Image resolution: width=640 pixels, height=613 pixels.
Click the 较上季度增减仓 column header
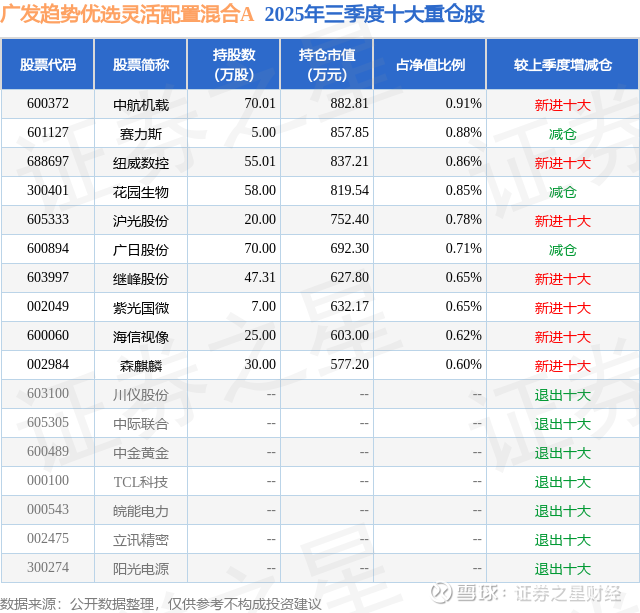563,64
